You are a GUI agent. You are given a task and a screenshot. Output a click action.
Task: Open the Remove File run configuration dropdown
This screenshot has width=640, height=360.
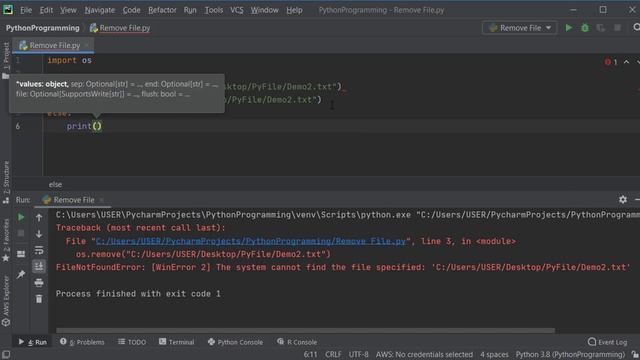click(x=520, y=28)
